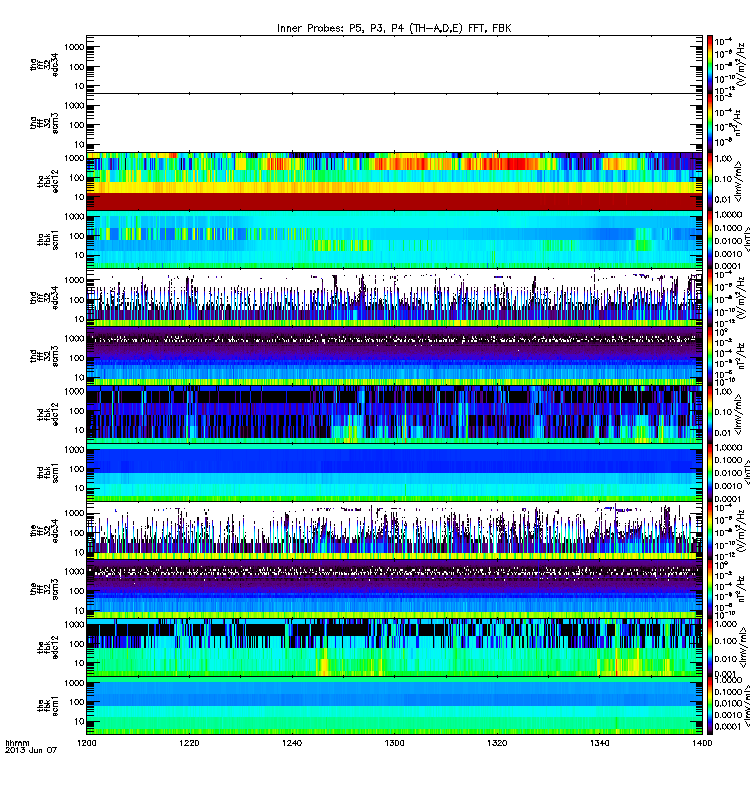Click the dark red 10 Hz band in tha edc12
The width and height of the screenshot is (750, 800).
pos(394,201)
